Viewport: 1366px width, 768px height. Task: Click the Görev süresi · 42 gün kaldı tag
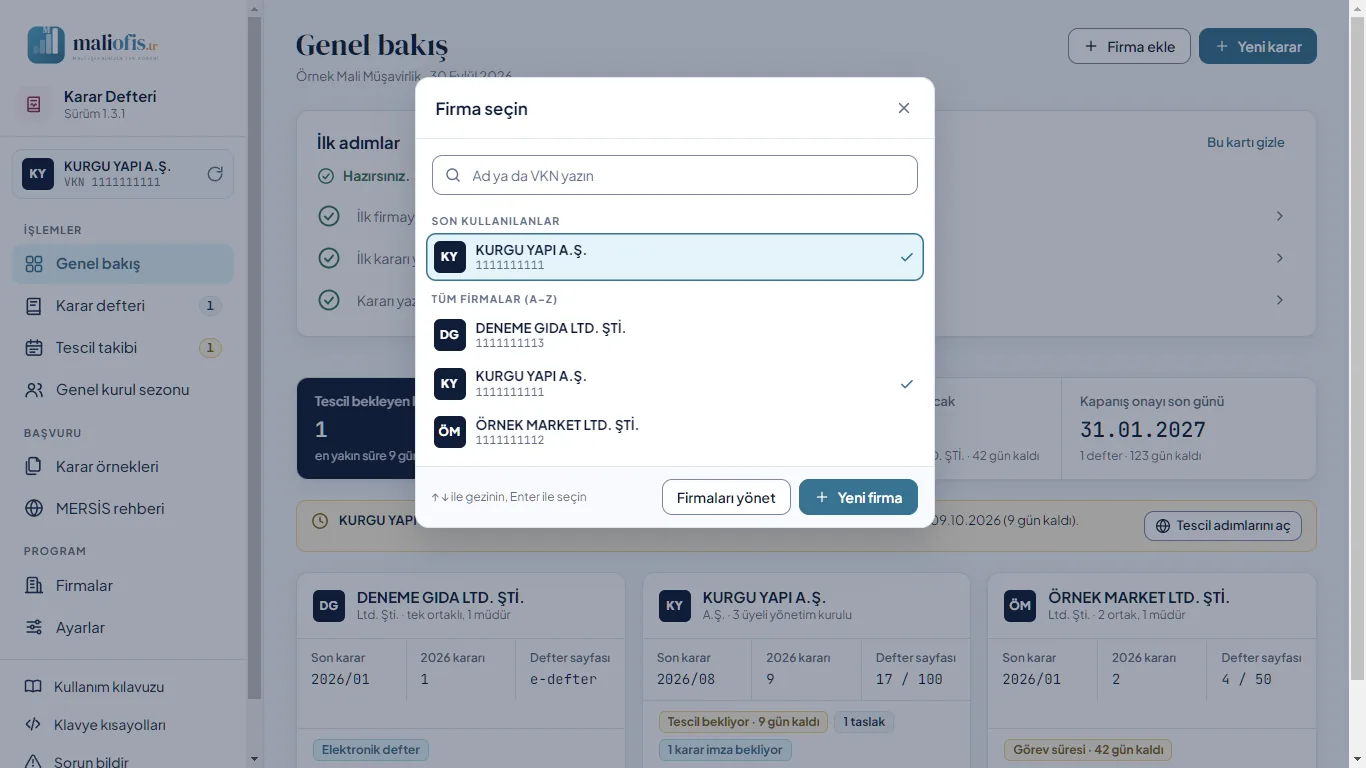tap(1088, 749)
